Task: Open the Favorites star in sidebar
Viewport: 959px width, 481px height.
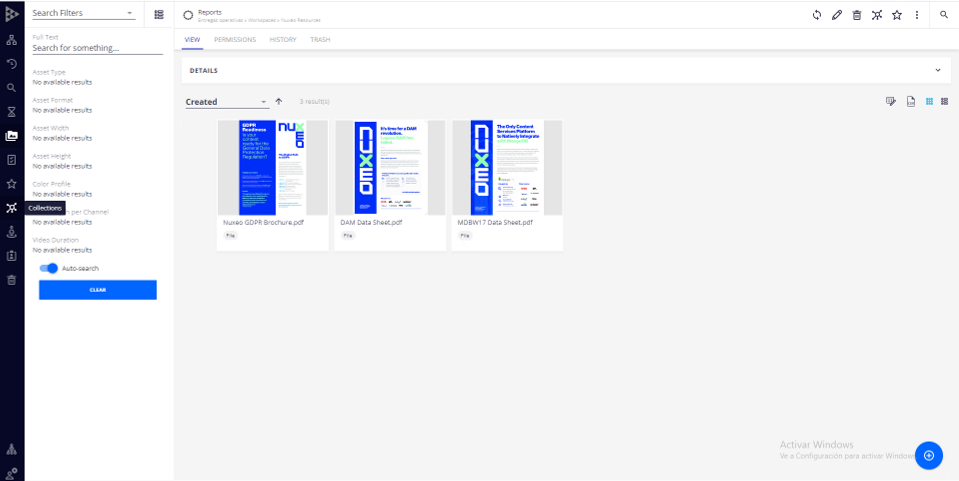Action: pos(11,184)
